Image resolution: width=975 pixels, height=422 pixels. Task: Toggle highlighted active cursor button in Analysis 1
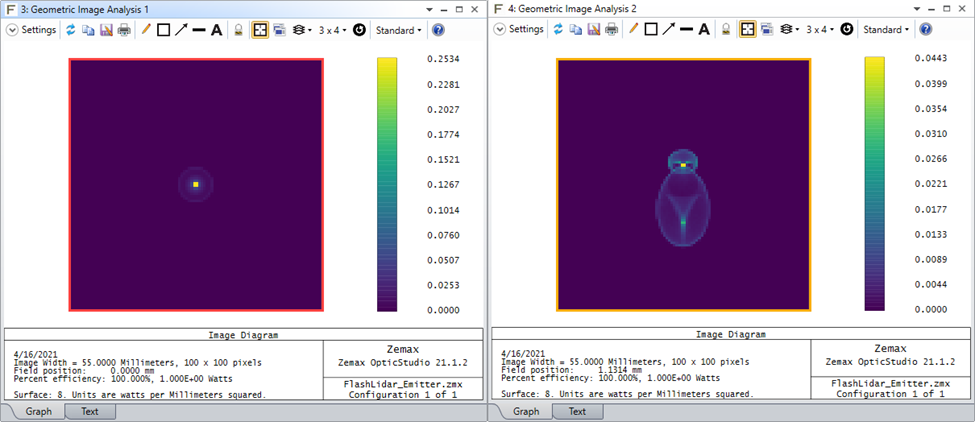260,30
